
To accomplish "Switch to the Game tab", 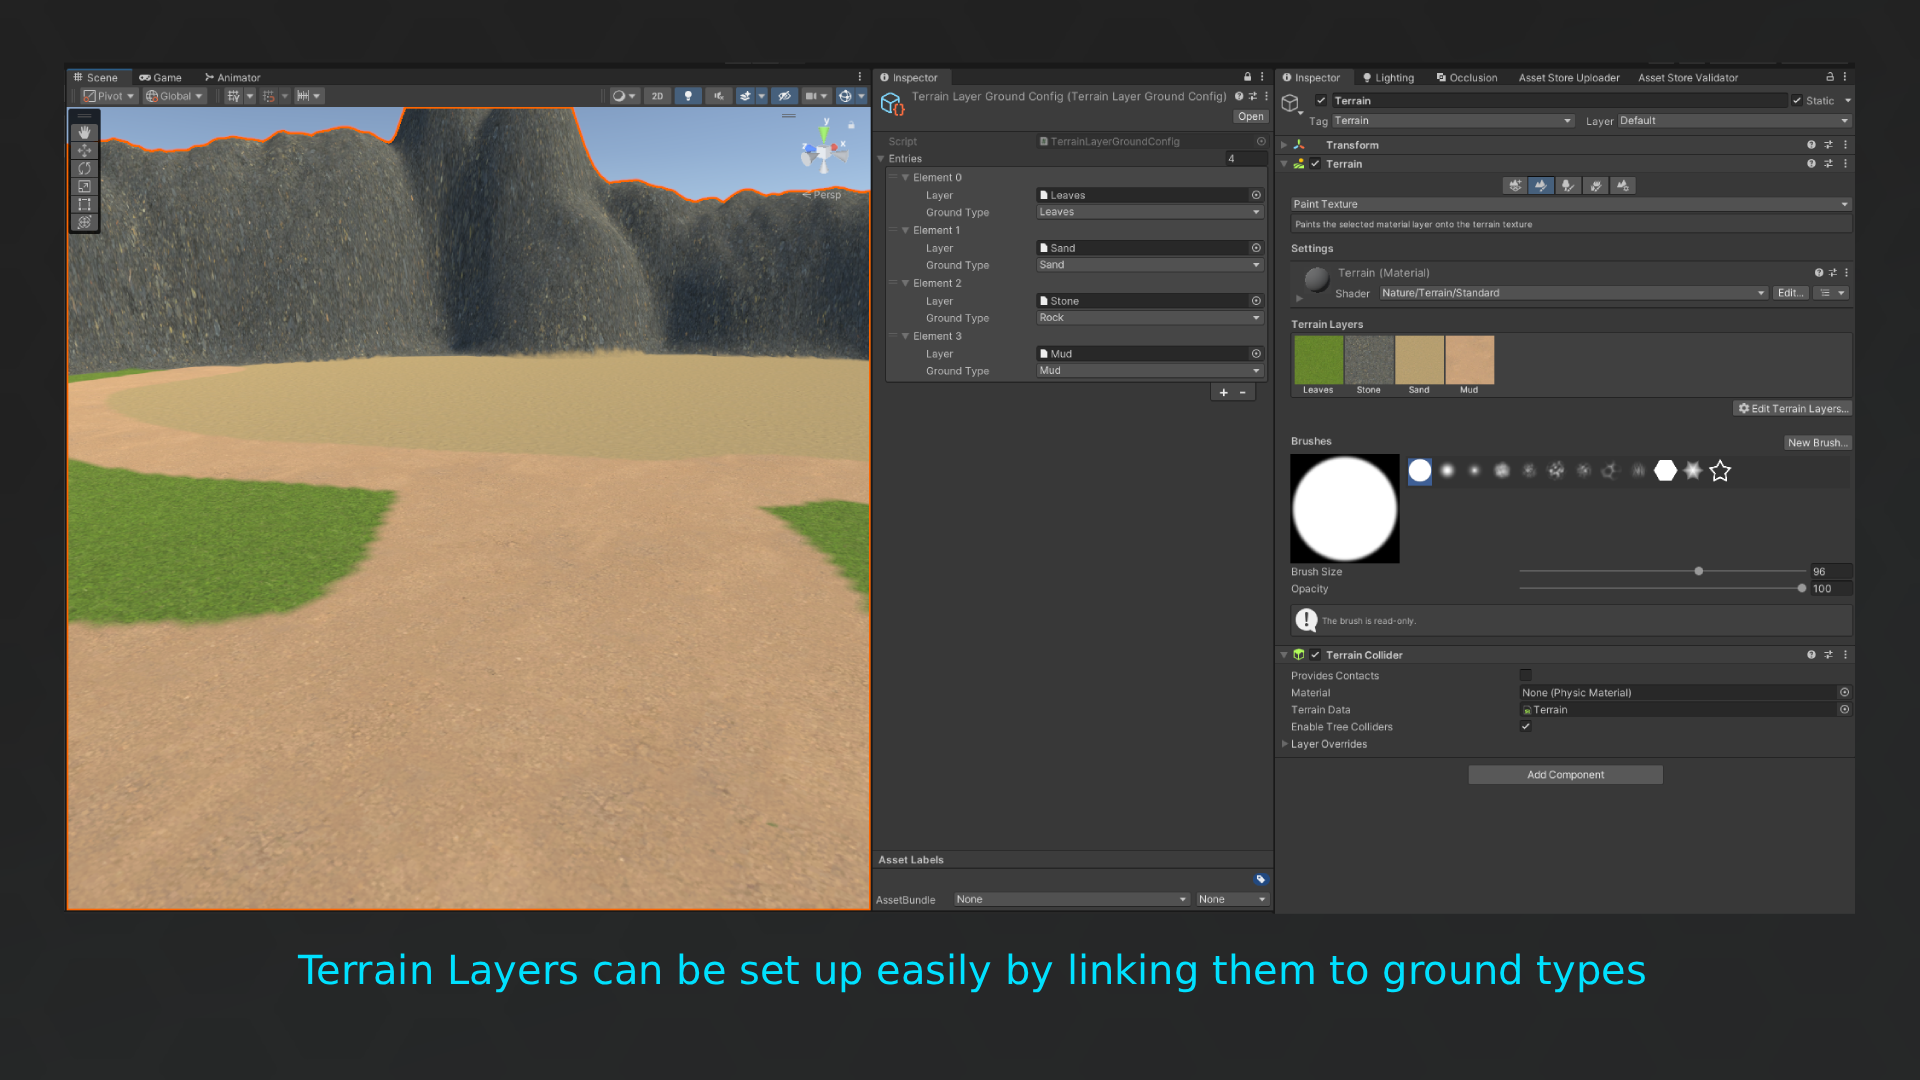I will (161, 77).
